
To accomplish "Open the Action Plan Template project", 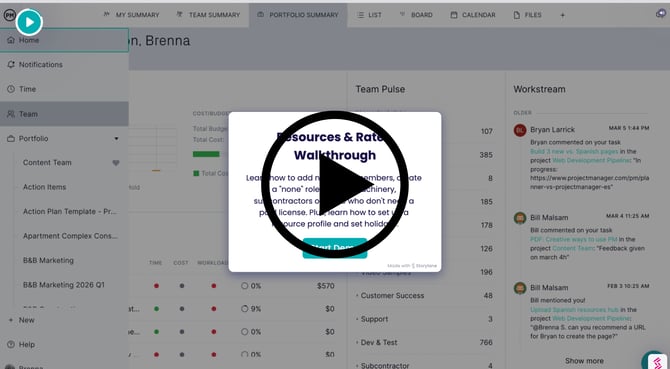I will [70, 211].
